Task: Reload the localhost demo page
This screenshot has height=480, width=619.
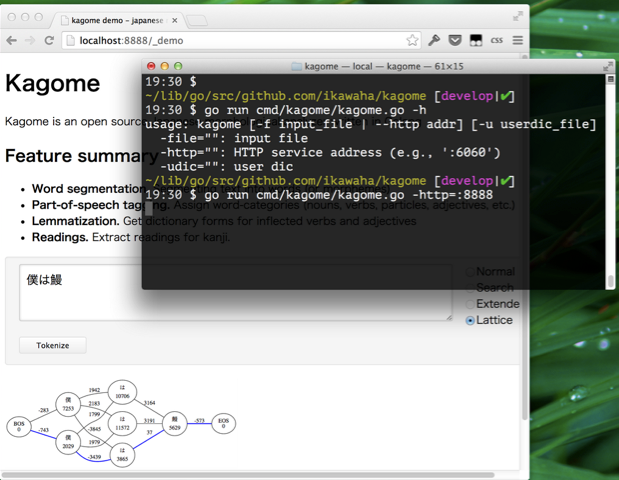Action: tap(49, 40)
